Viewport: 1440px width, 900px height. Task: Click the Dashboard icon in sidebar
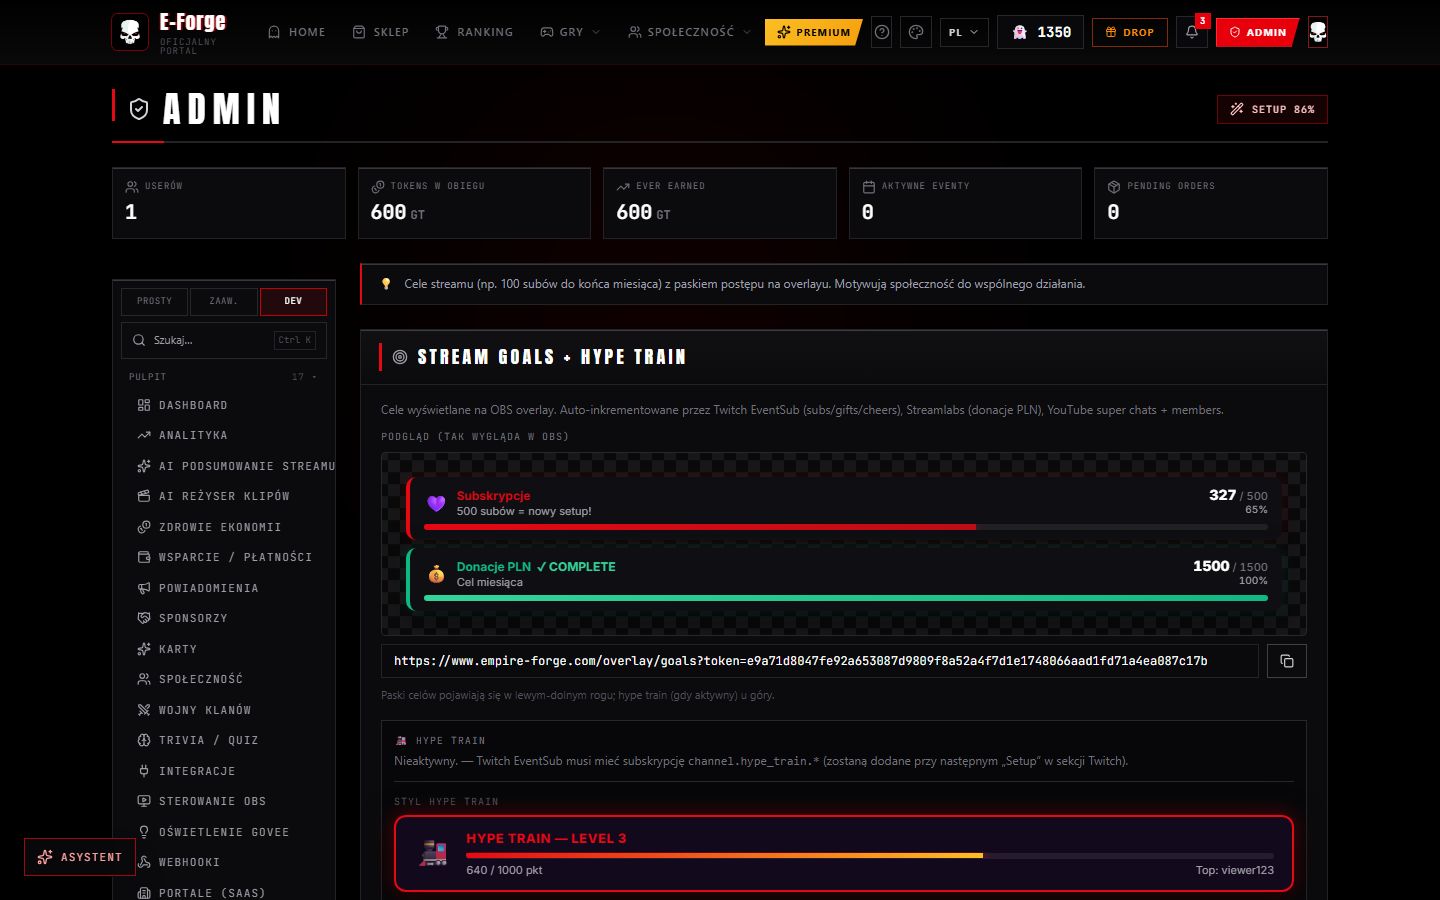[x=144, y=405]
